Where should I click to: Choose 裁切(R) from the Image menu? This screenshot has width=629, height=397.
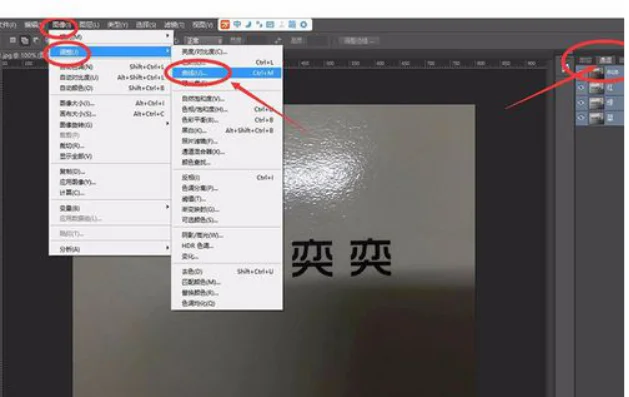tap(111, 146)
